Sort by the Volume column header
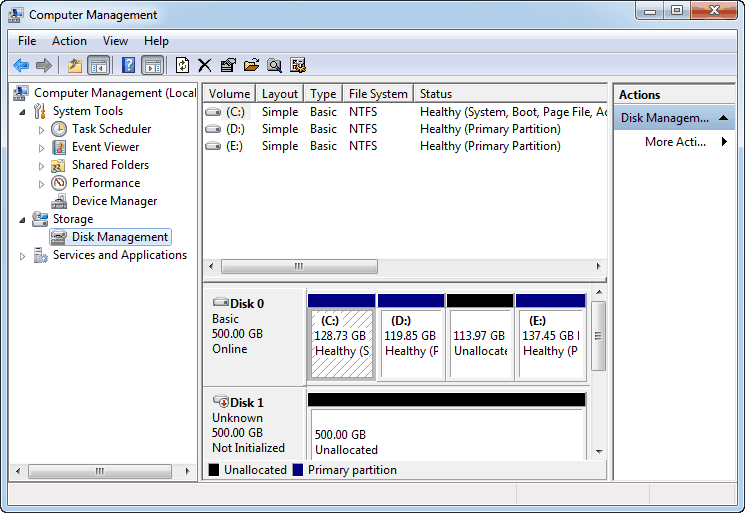 coord(229,94)
